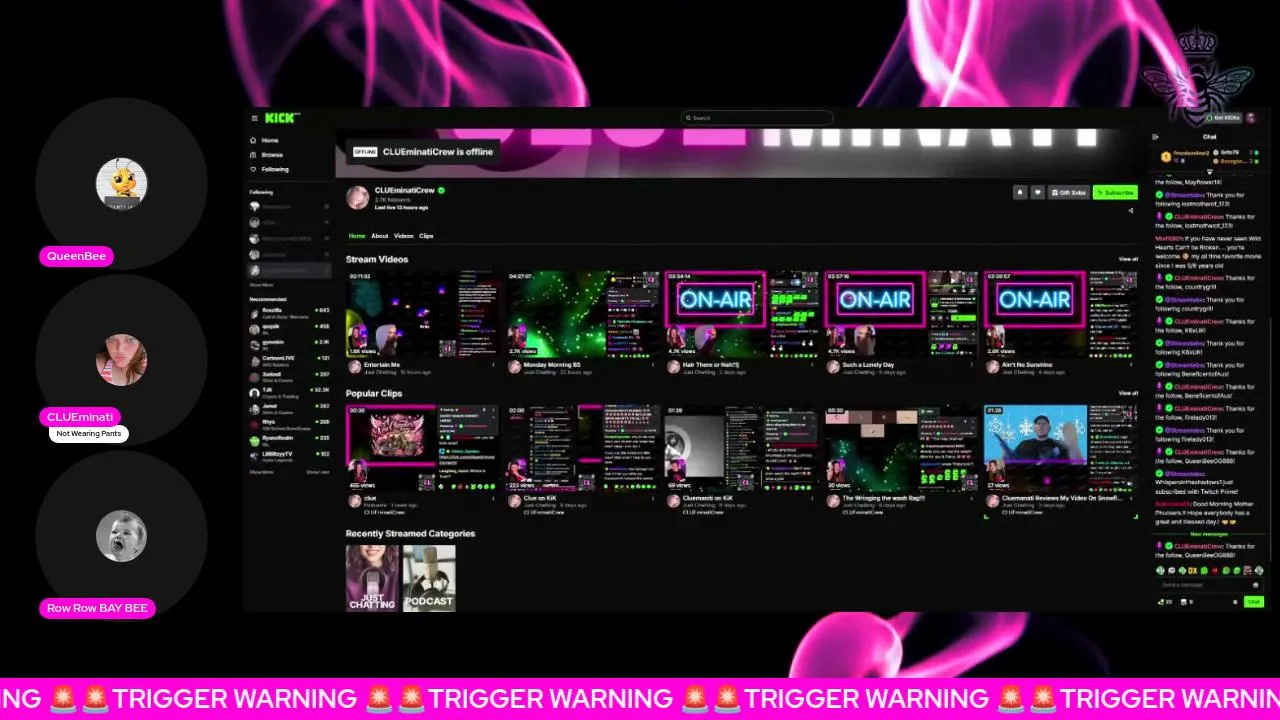Open Such a Lonely Day video thumbnail
Screen dimensions: 1280x720
[x=902, y=313]
